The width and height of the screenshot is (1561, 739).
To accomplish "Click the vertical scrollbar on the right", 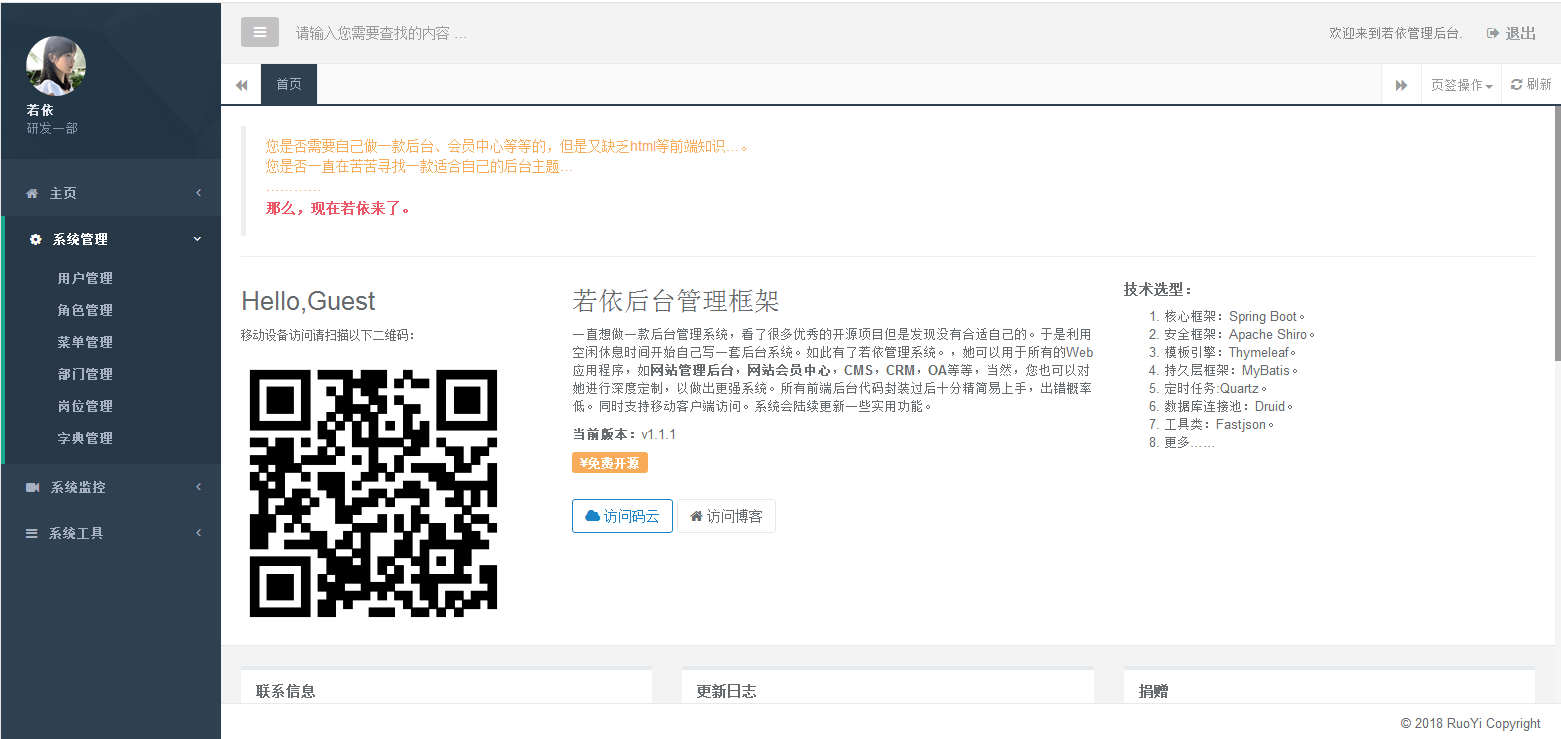I will pyautogui.click(x=1557, y=235).
